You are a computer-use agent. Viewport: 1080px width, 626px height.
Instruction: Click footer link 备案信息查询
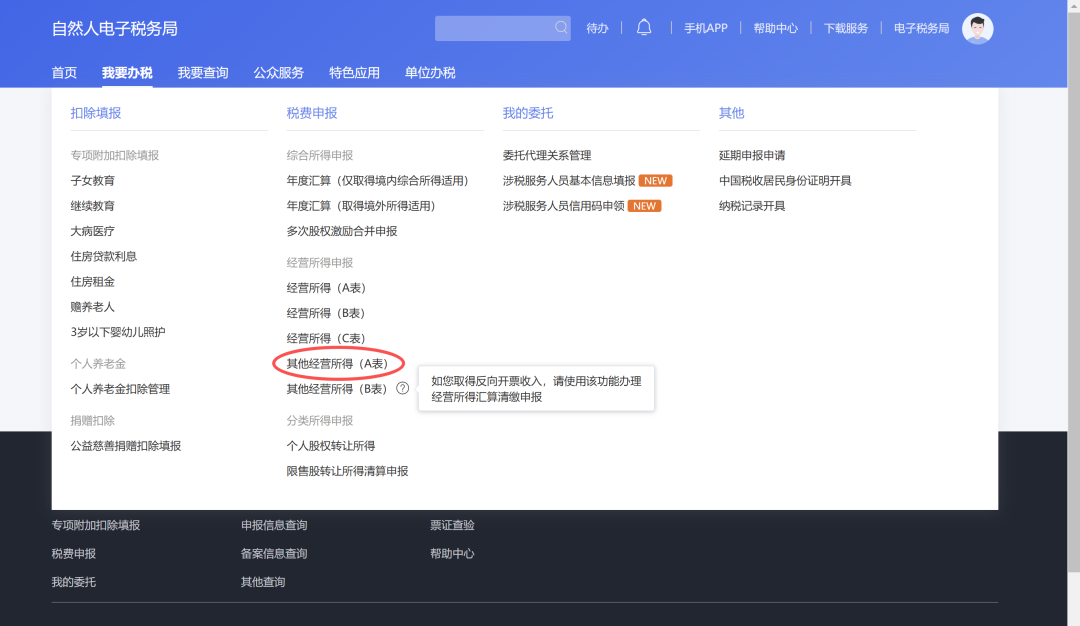click(274, 554)
